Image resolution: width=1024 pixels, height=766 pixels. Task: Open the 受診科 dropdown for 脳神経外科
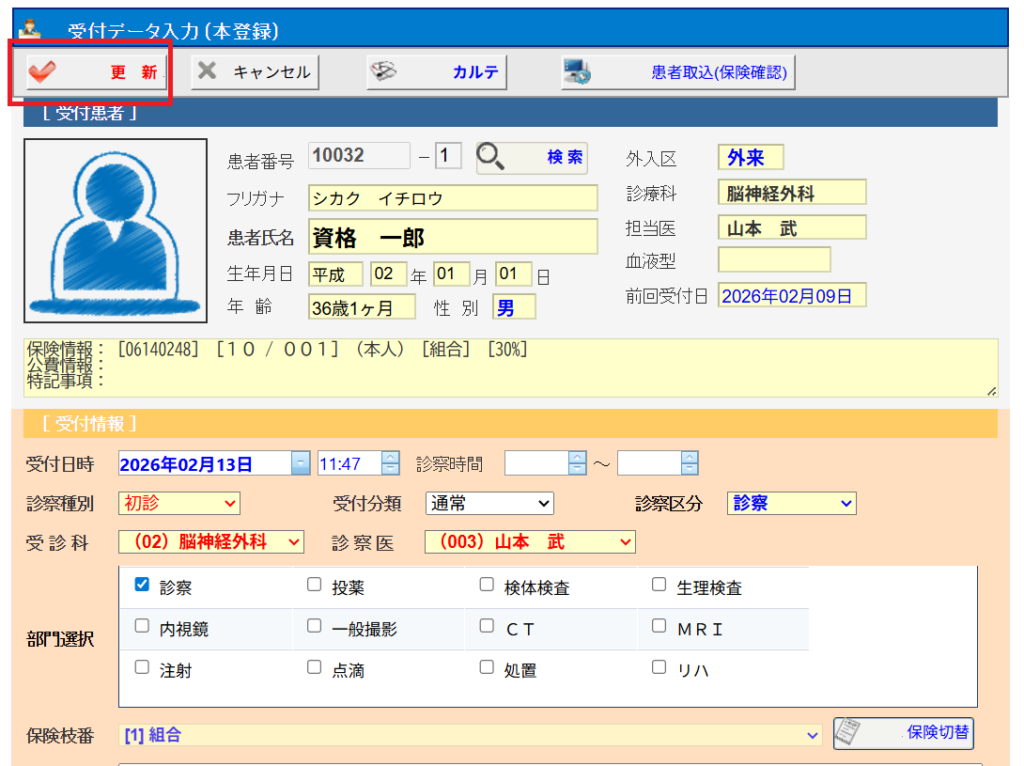[210, 542]
